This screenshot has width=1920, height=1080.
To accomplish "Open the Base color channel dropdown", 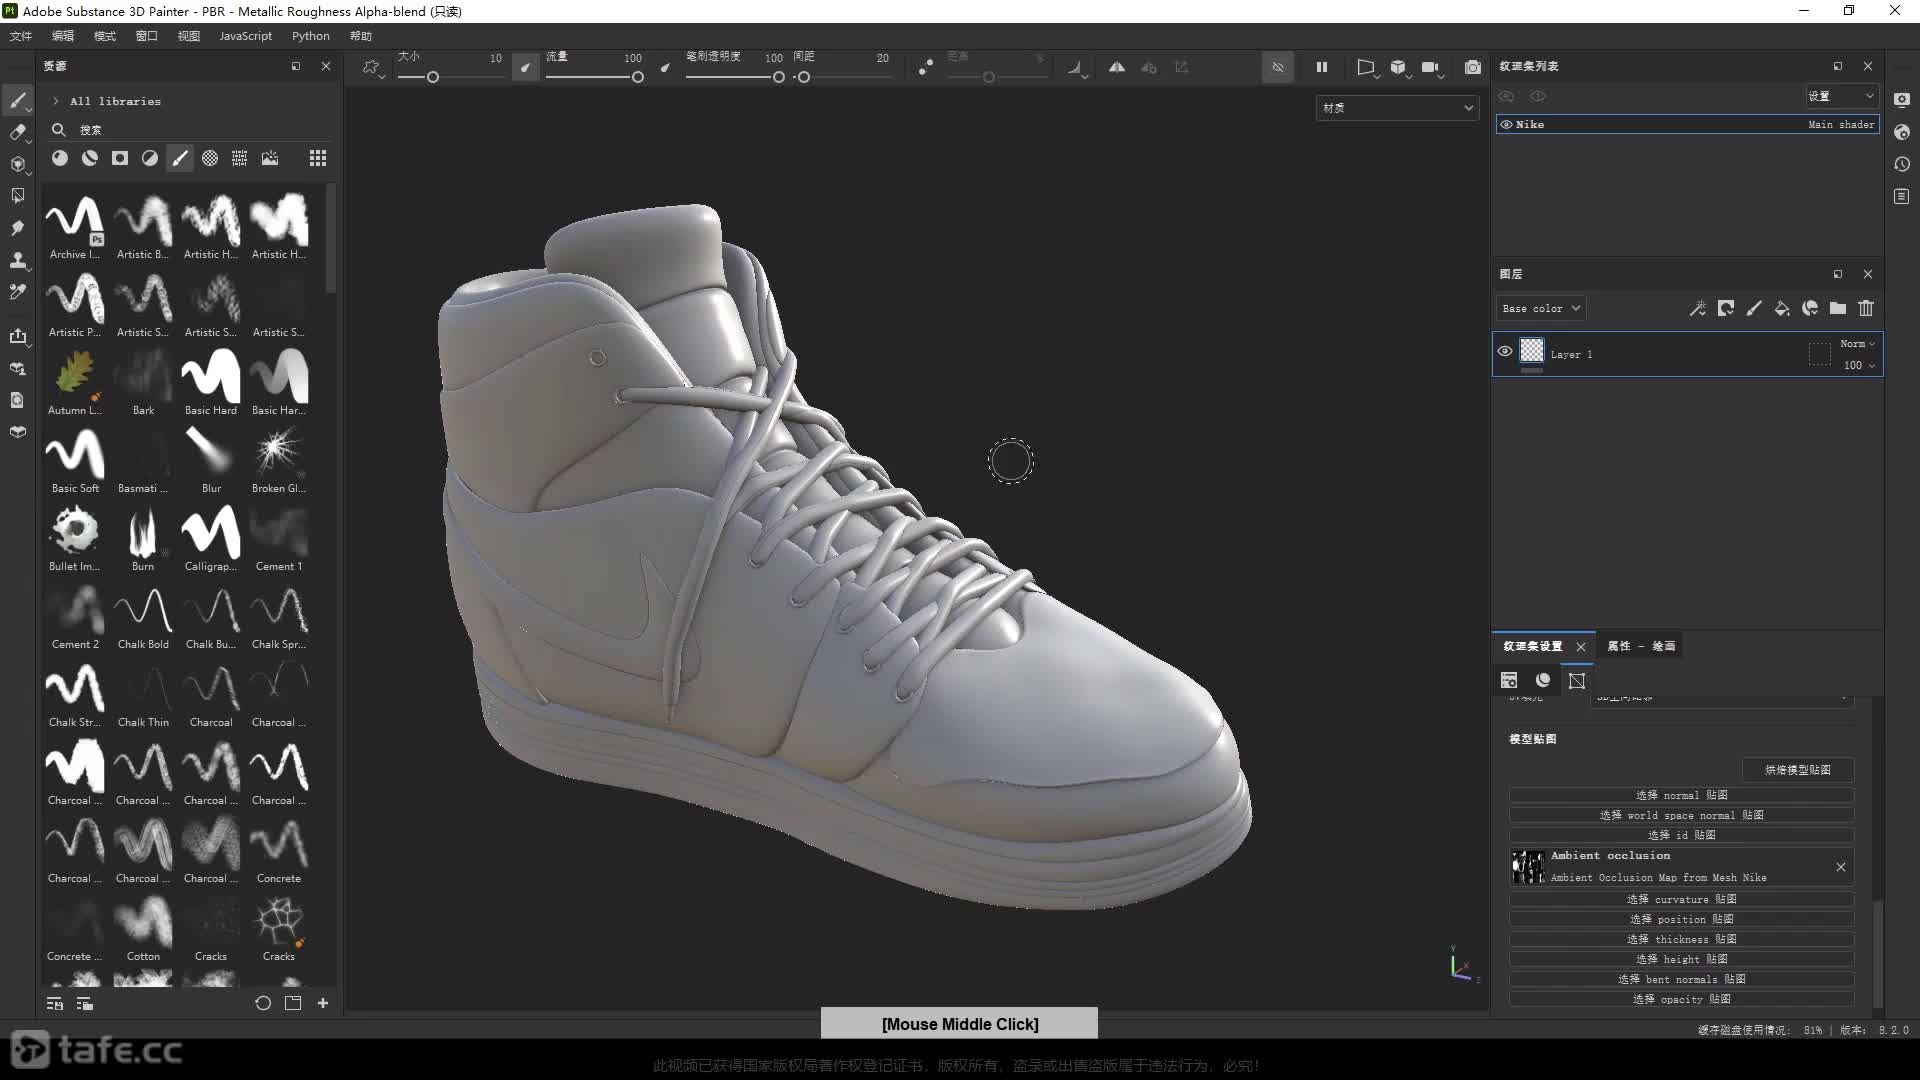I will [1540, 308].
